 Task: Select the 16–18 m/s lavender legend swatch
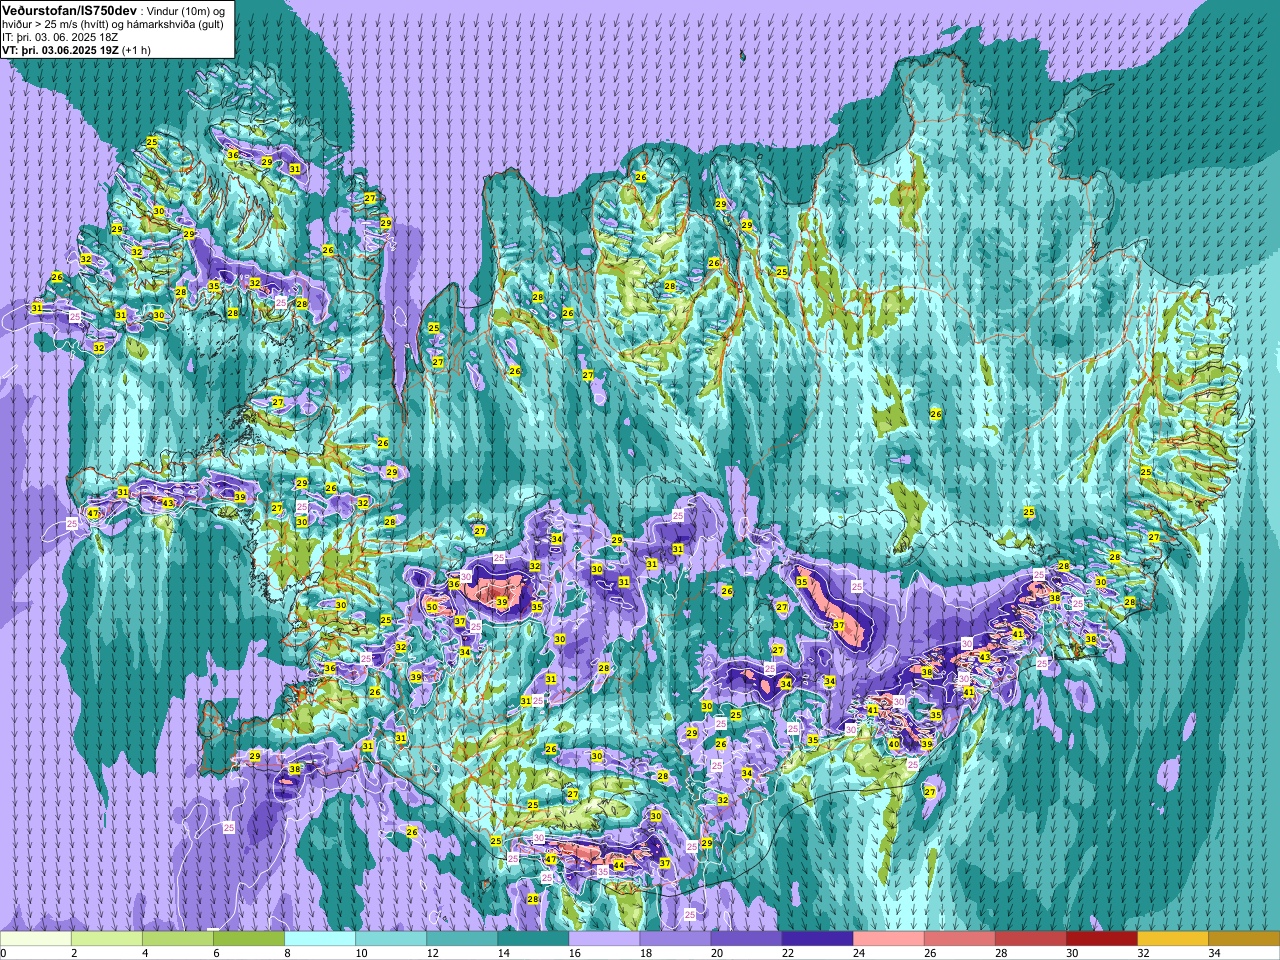point(604,939)
